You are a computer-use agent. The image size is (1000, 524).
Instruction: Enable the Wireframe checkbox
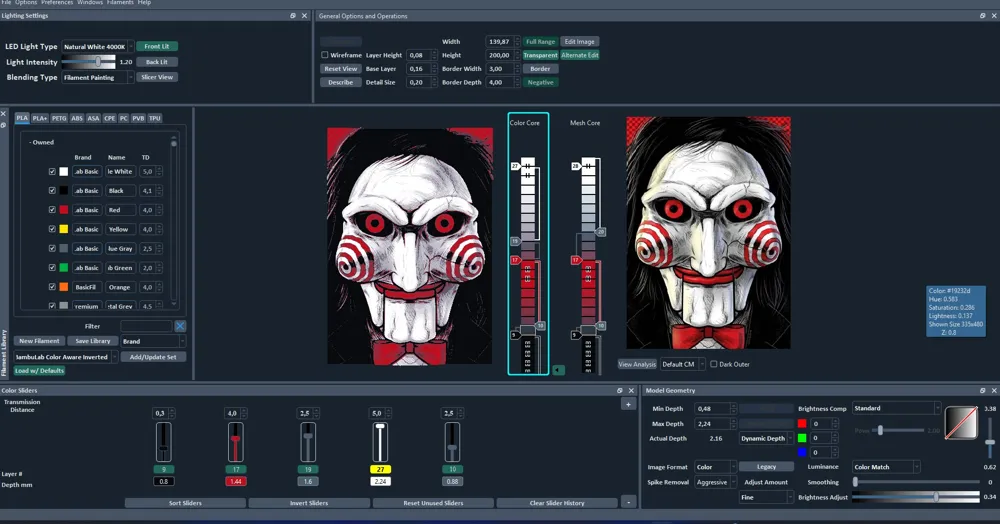[325, 55]
